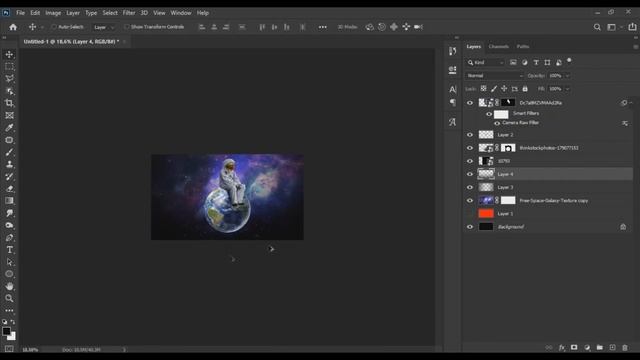Click the share button in options bar

pyautogui.click(x=632, y=27)
